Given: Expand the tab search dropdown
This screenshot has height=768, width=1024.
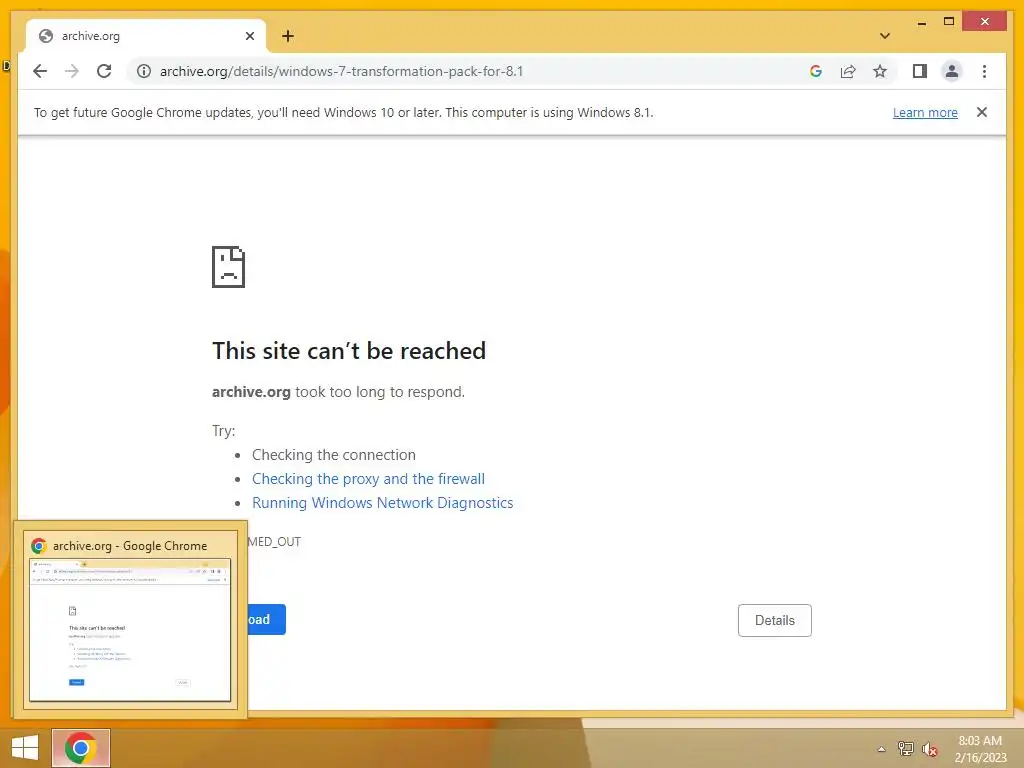Looking at the screenshot, I should coord(885,36).
